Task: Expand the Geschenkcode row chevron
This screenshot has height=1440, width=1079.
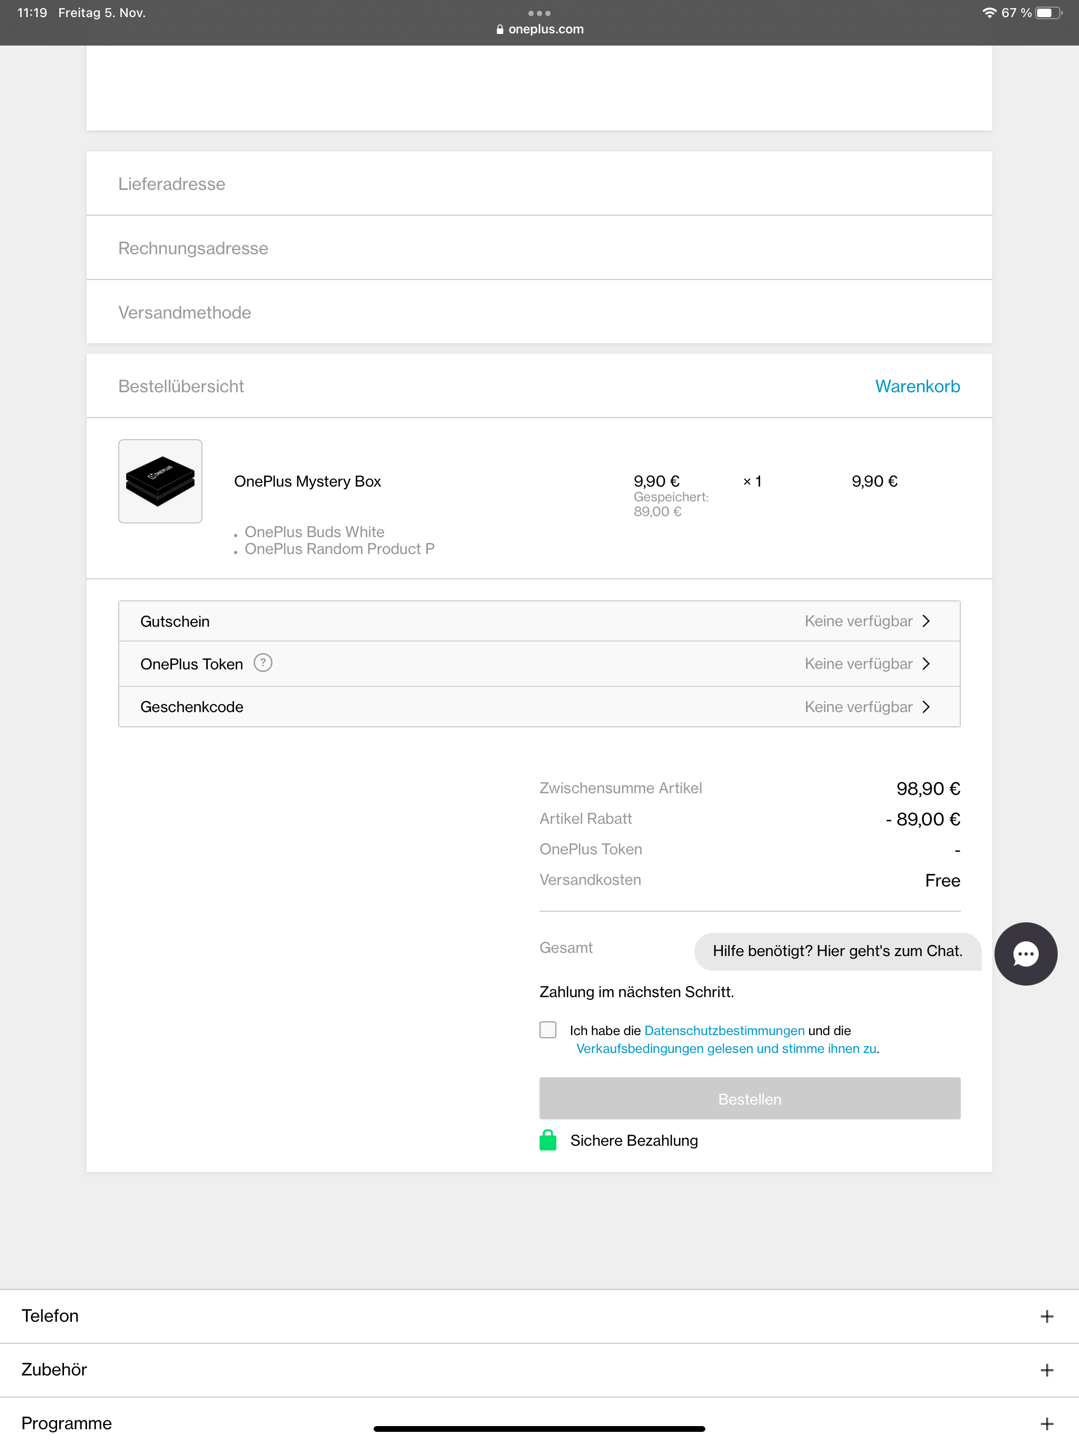Action: (926, 707)
